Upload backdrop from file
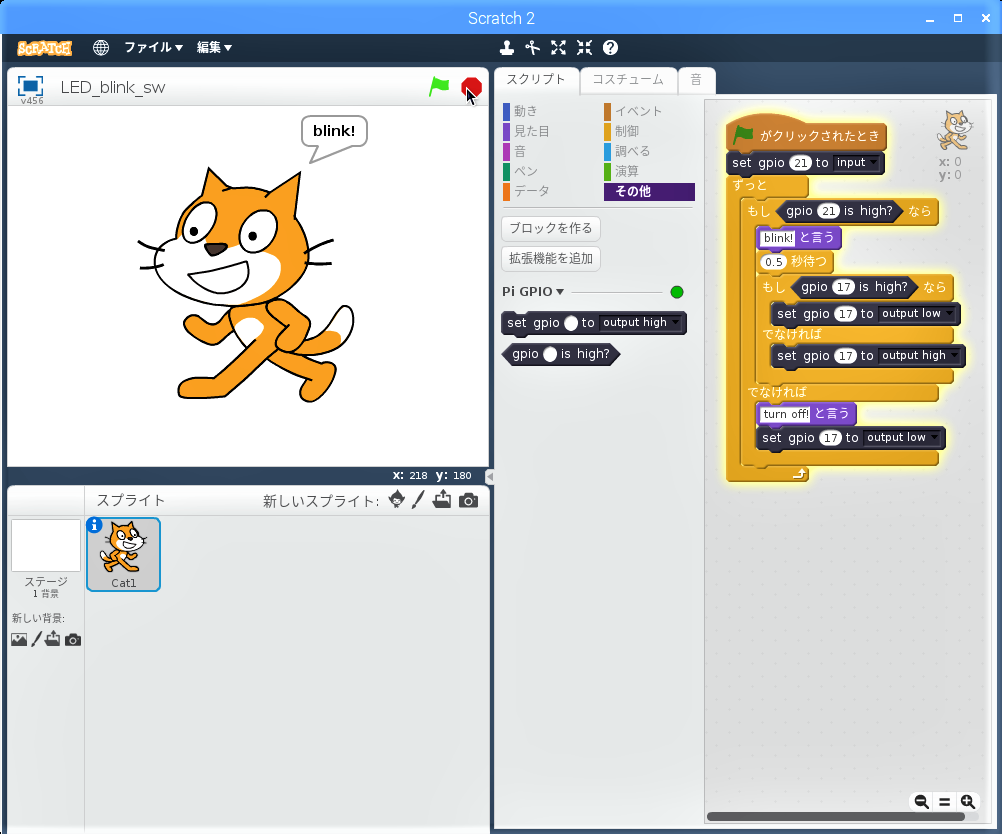 52,638
